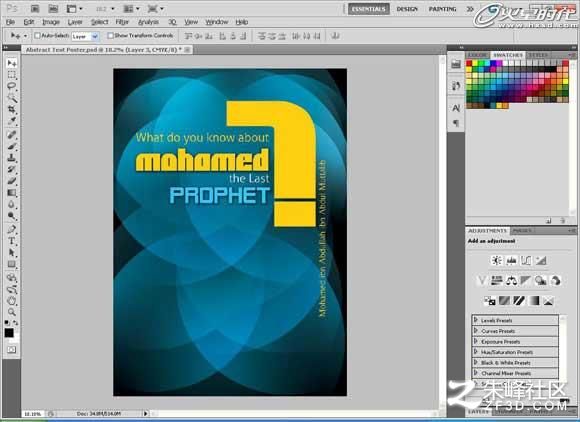The width and height of the screenshot is (580, 422).
Task: Expand the Levels Presets list
Action: (x=515, y=320)
